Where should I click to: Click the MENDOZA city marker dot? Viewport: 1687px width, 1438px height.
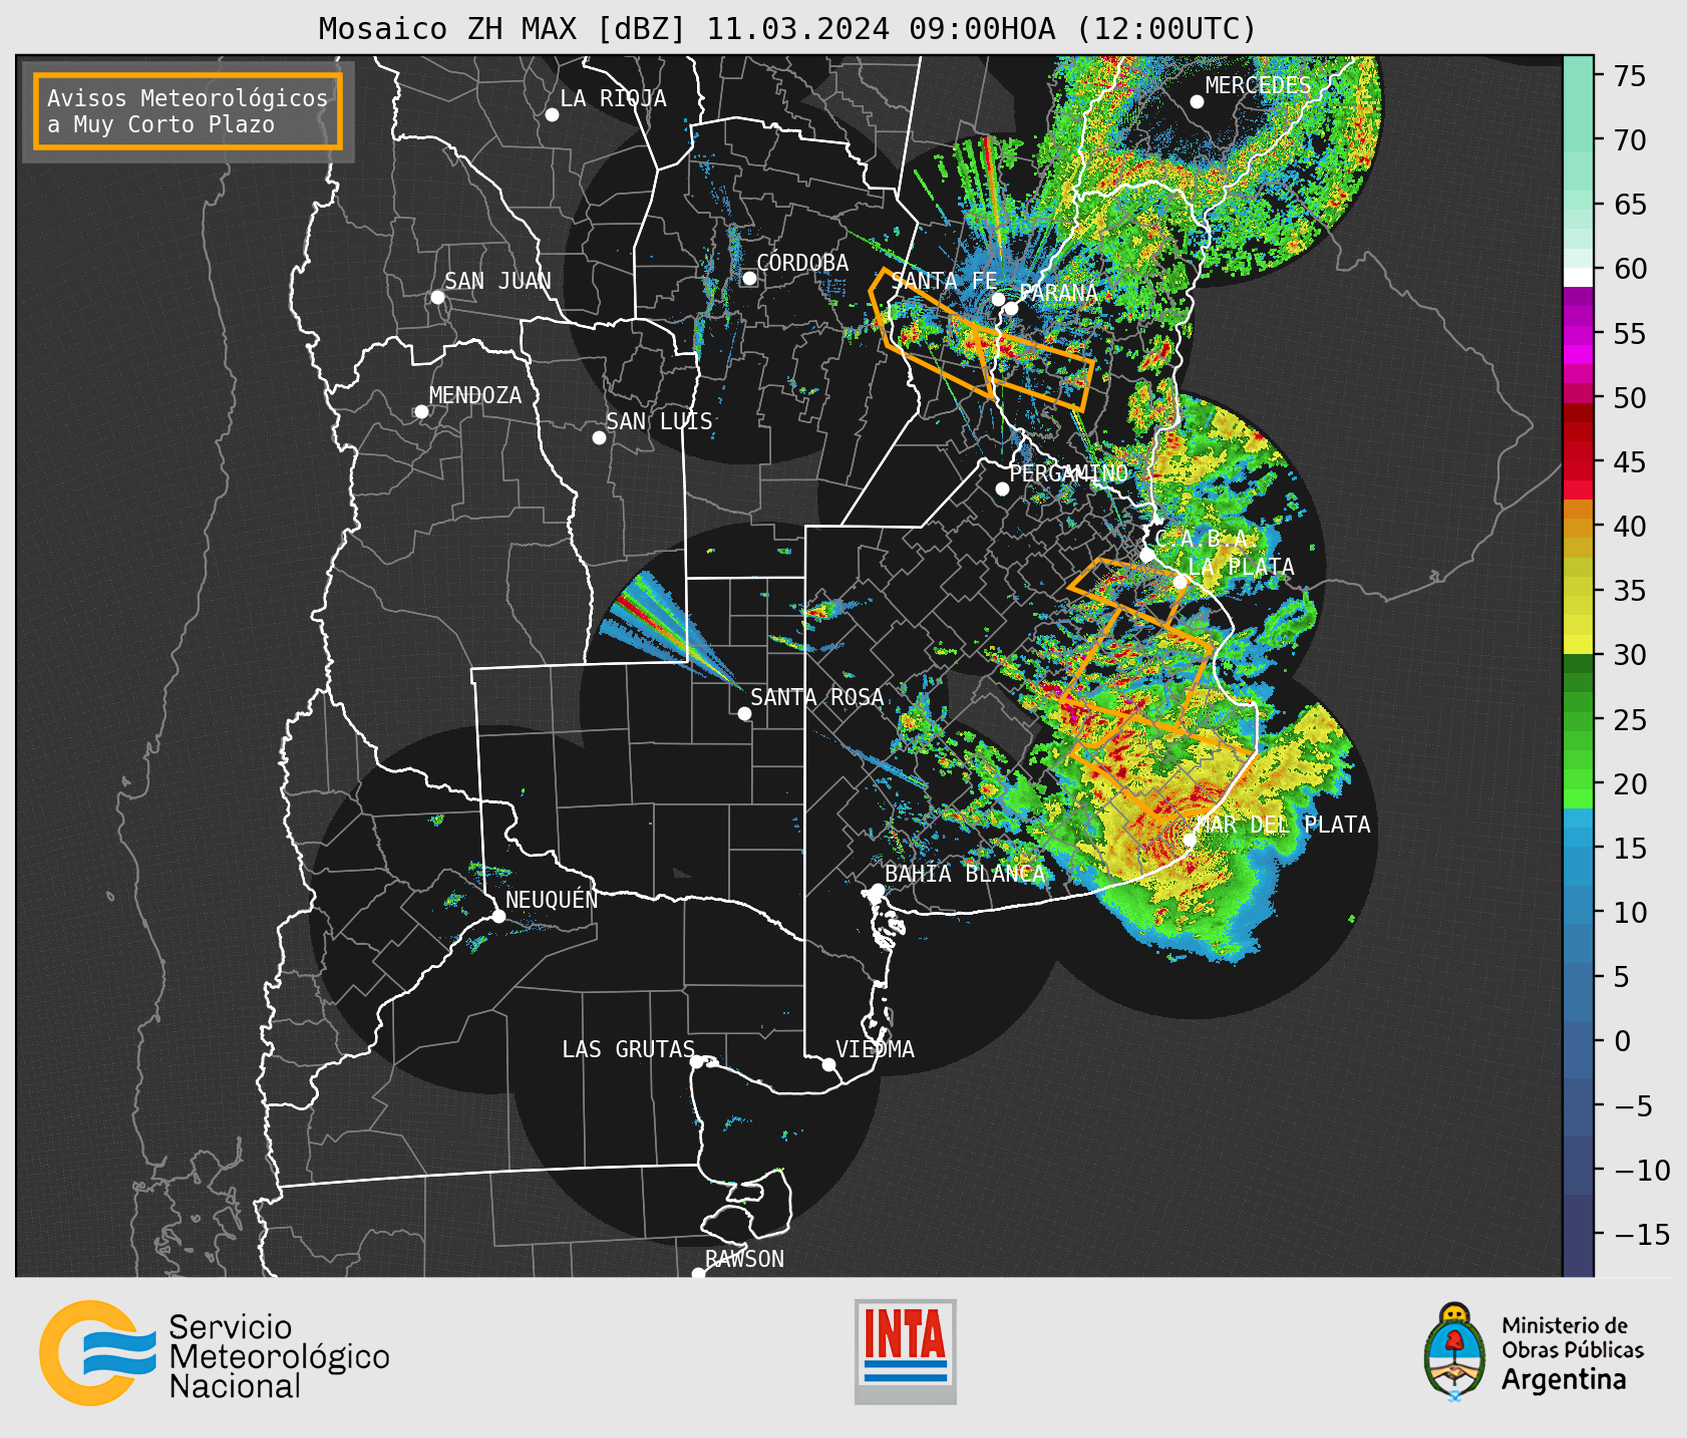click(x=421, y=412)
